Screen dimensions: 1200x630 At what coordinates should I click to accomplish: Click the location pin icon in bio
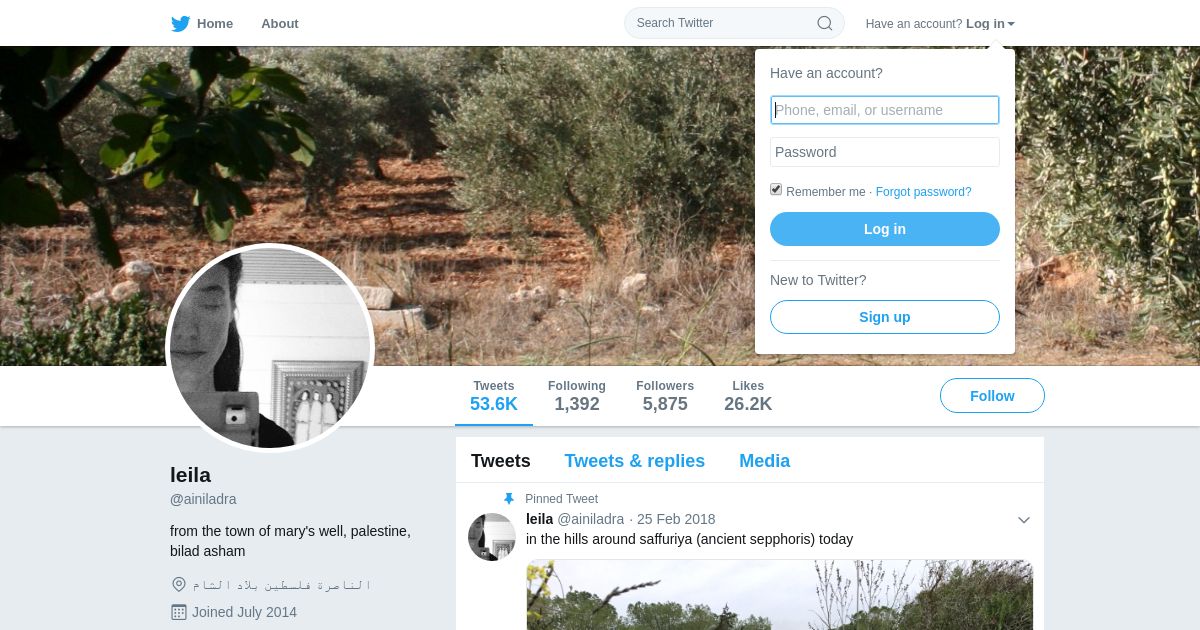pos(179,584)
